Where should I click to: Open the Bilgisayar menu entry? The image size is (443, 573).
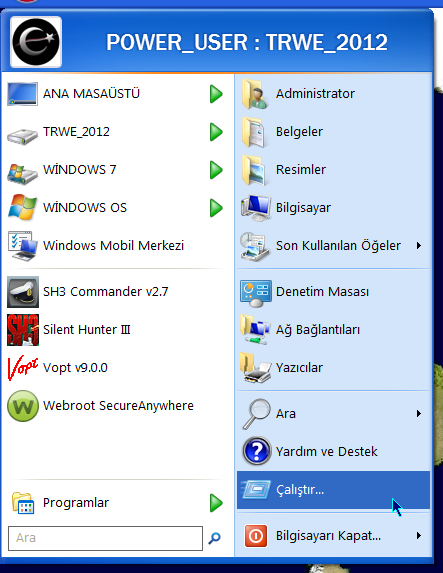(333, 208)
